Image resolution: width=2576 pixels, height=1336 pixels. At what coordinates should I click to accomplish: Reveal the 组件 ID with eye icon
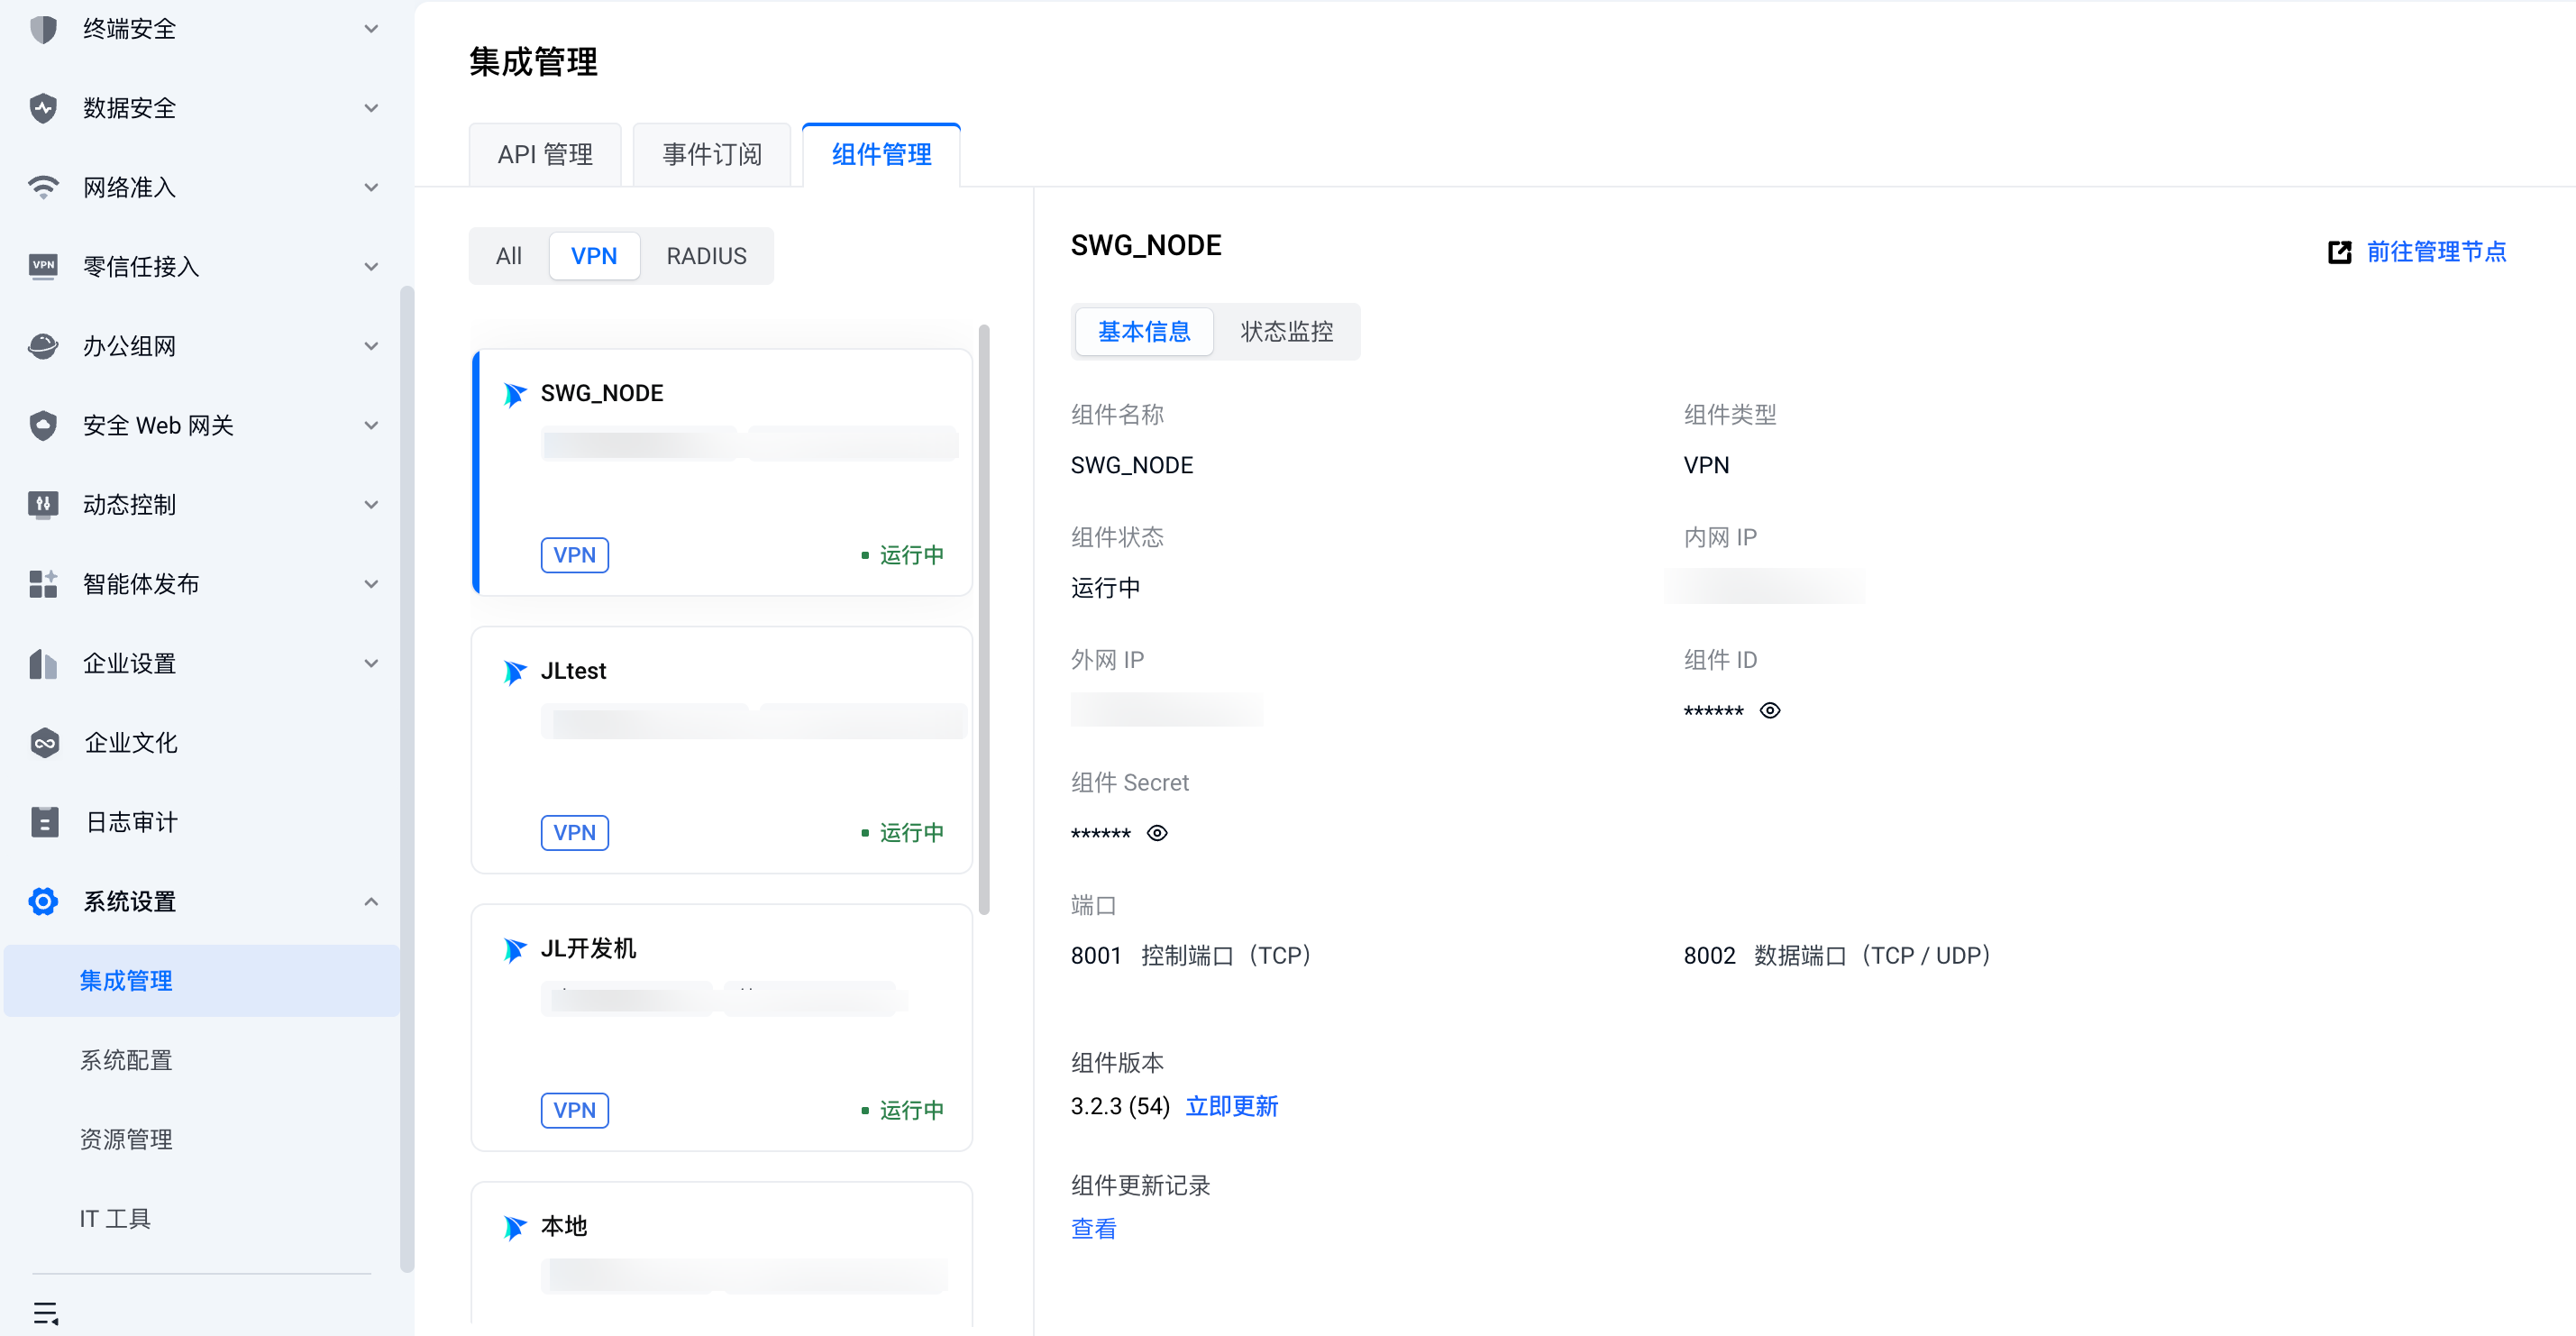coord(1770,711)
